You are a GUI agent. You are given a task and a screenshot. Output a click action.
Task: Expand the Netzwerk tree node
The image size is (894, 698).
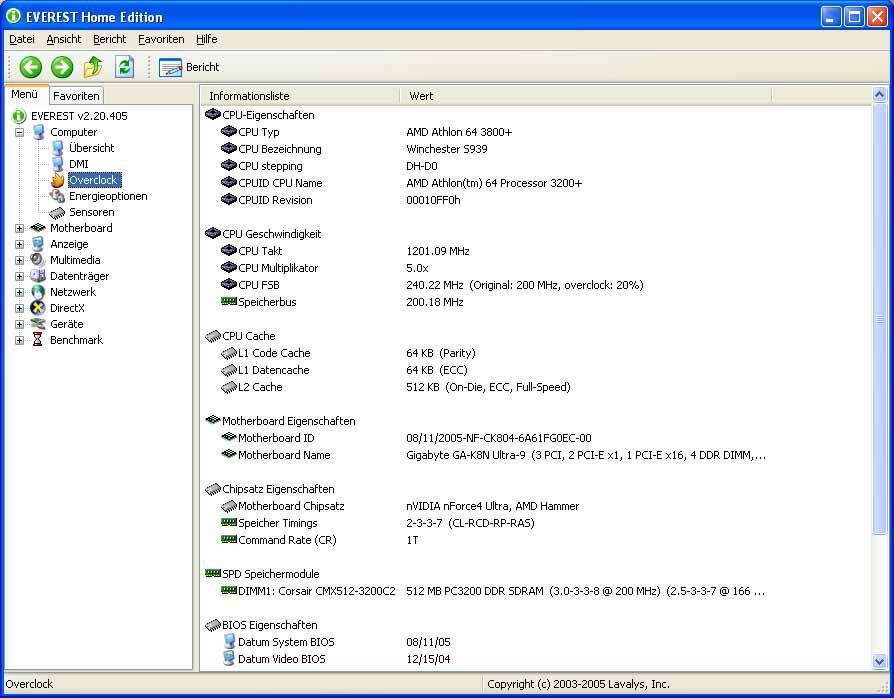[x=19, y=292]
